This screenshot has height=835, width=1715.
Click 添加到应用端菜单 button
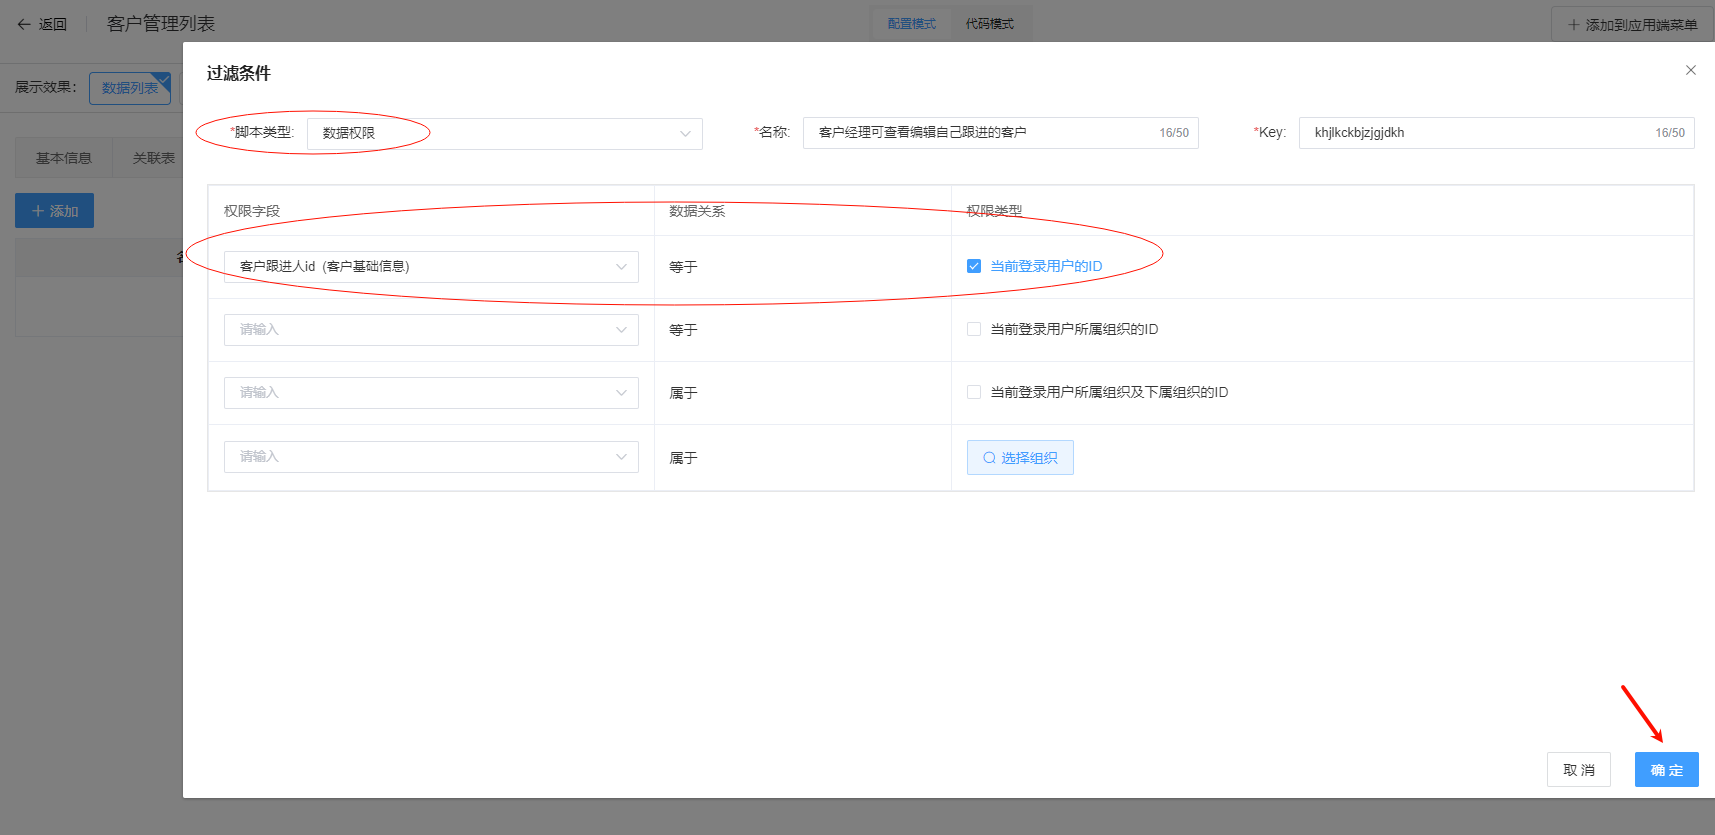point(1632,24)
